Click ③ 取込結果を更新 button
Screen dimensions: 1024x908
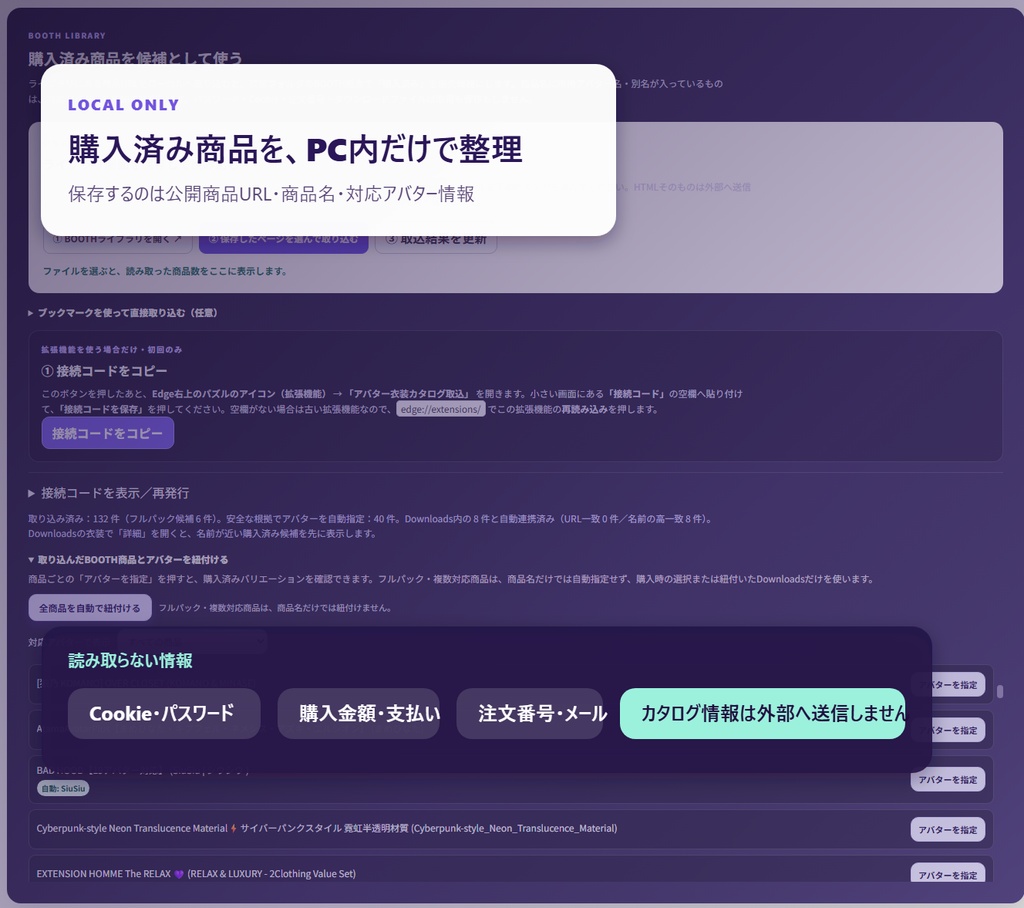pos(436,240)
